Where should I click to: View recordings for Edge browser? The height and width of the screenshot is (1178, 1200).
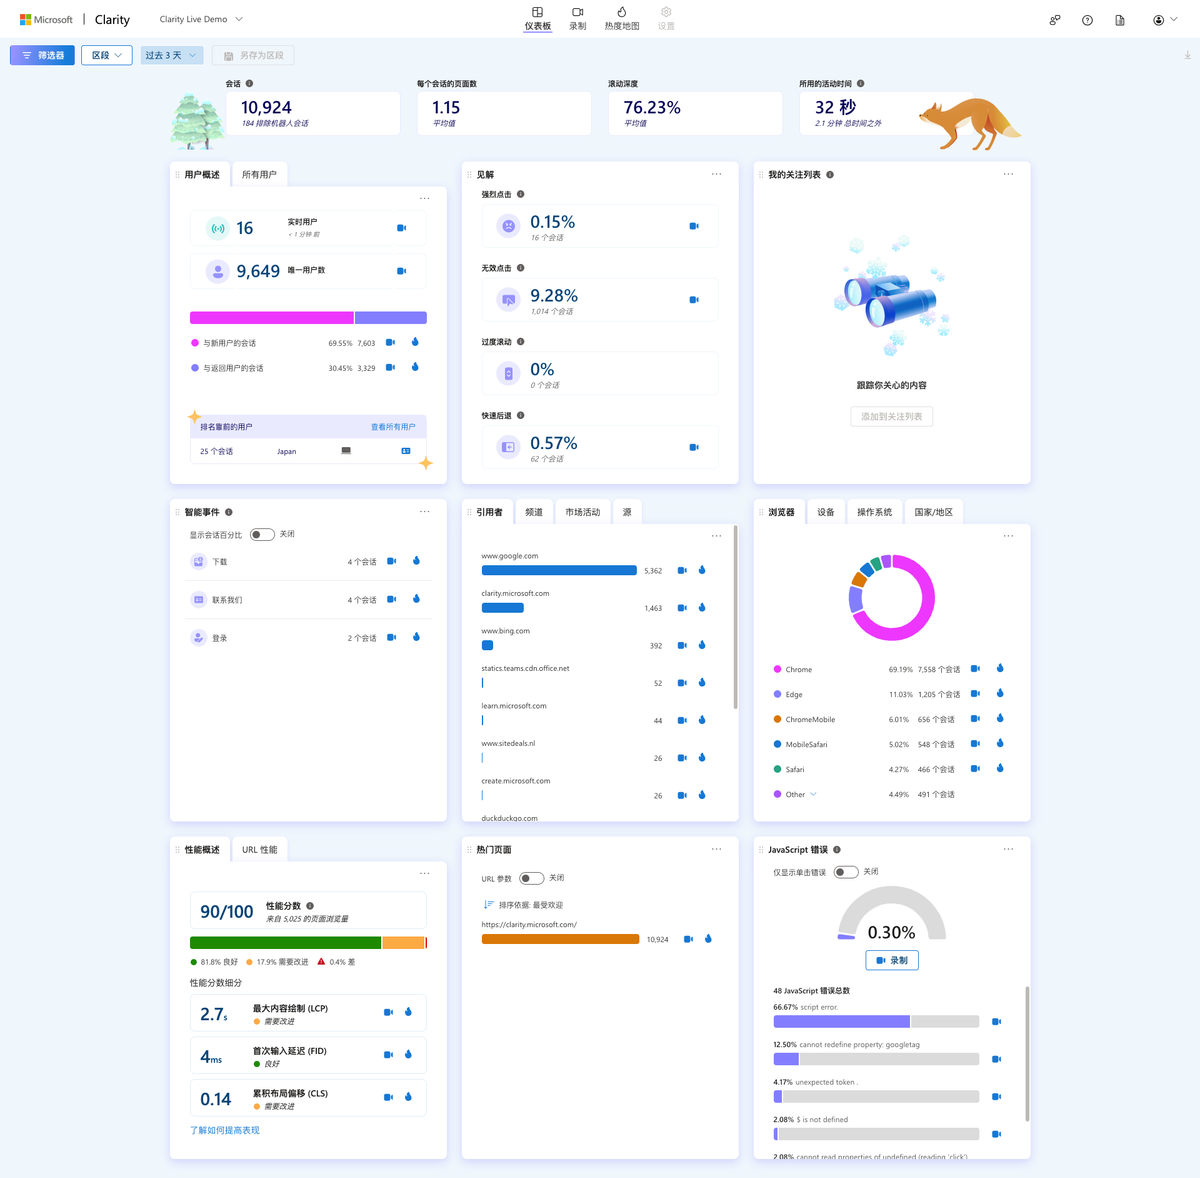[x=975, y=693]
